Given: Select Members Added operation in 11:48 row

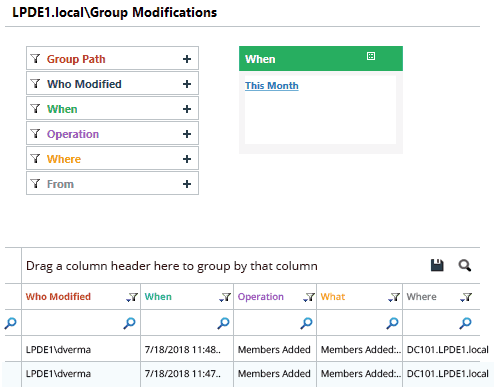Looking at the screenshot, I should pos(275,349).
